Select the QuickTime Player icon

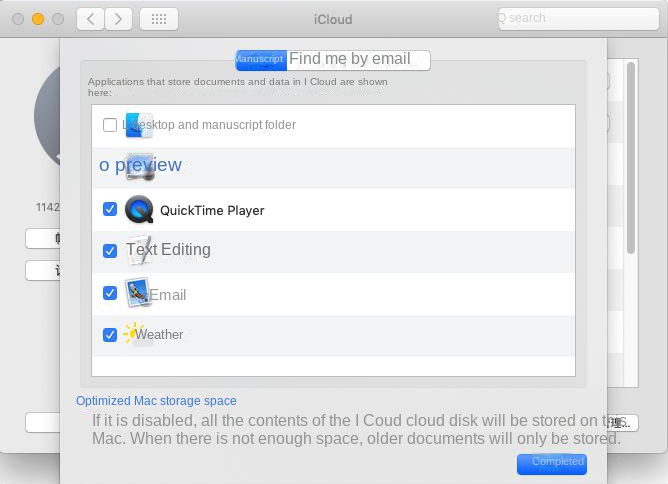click(139, 210)
